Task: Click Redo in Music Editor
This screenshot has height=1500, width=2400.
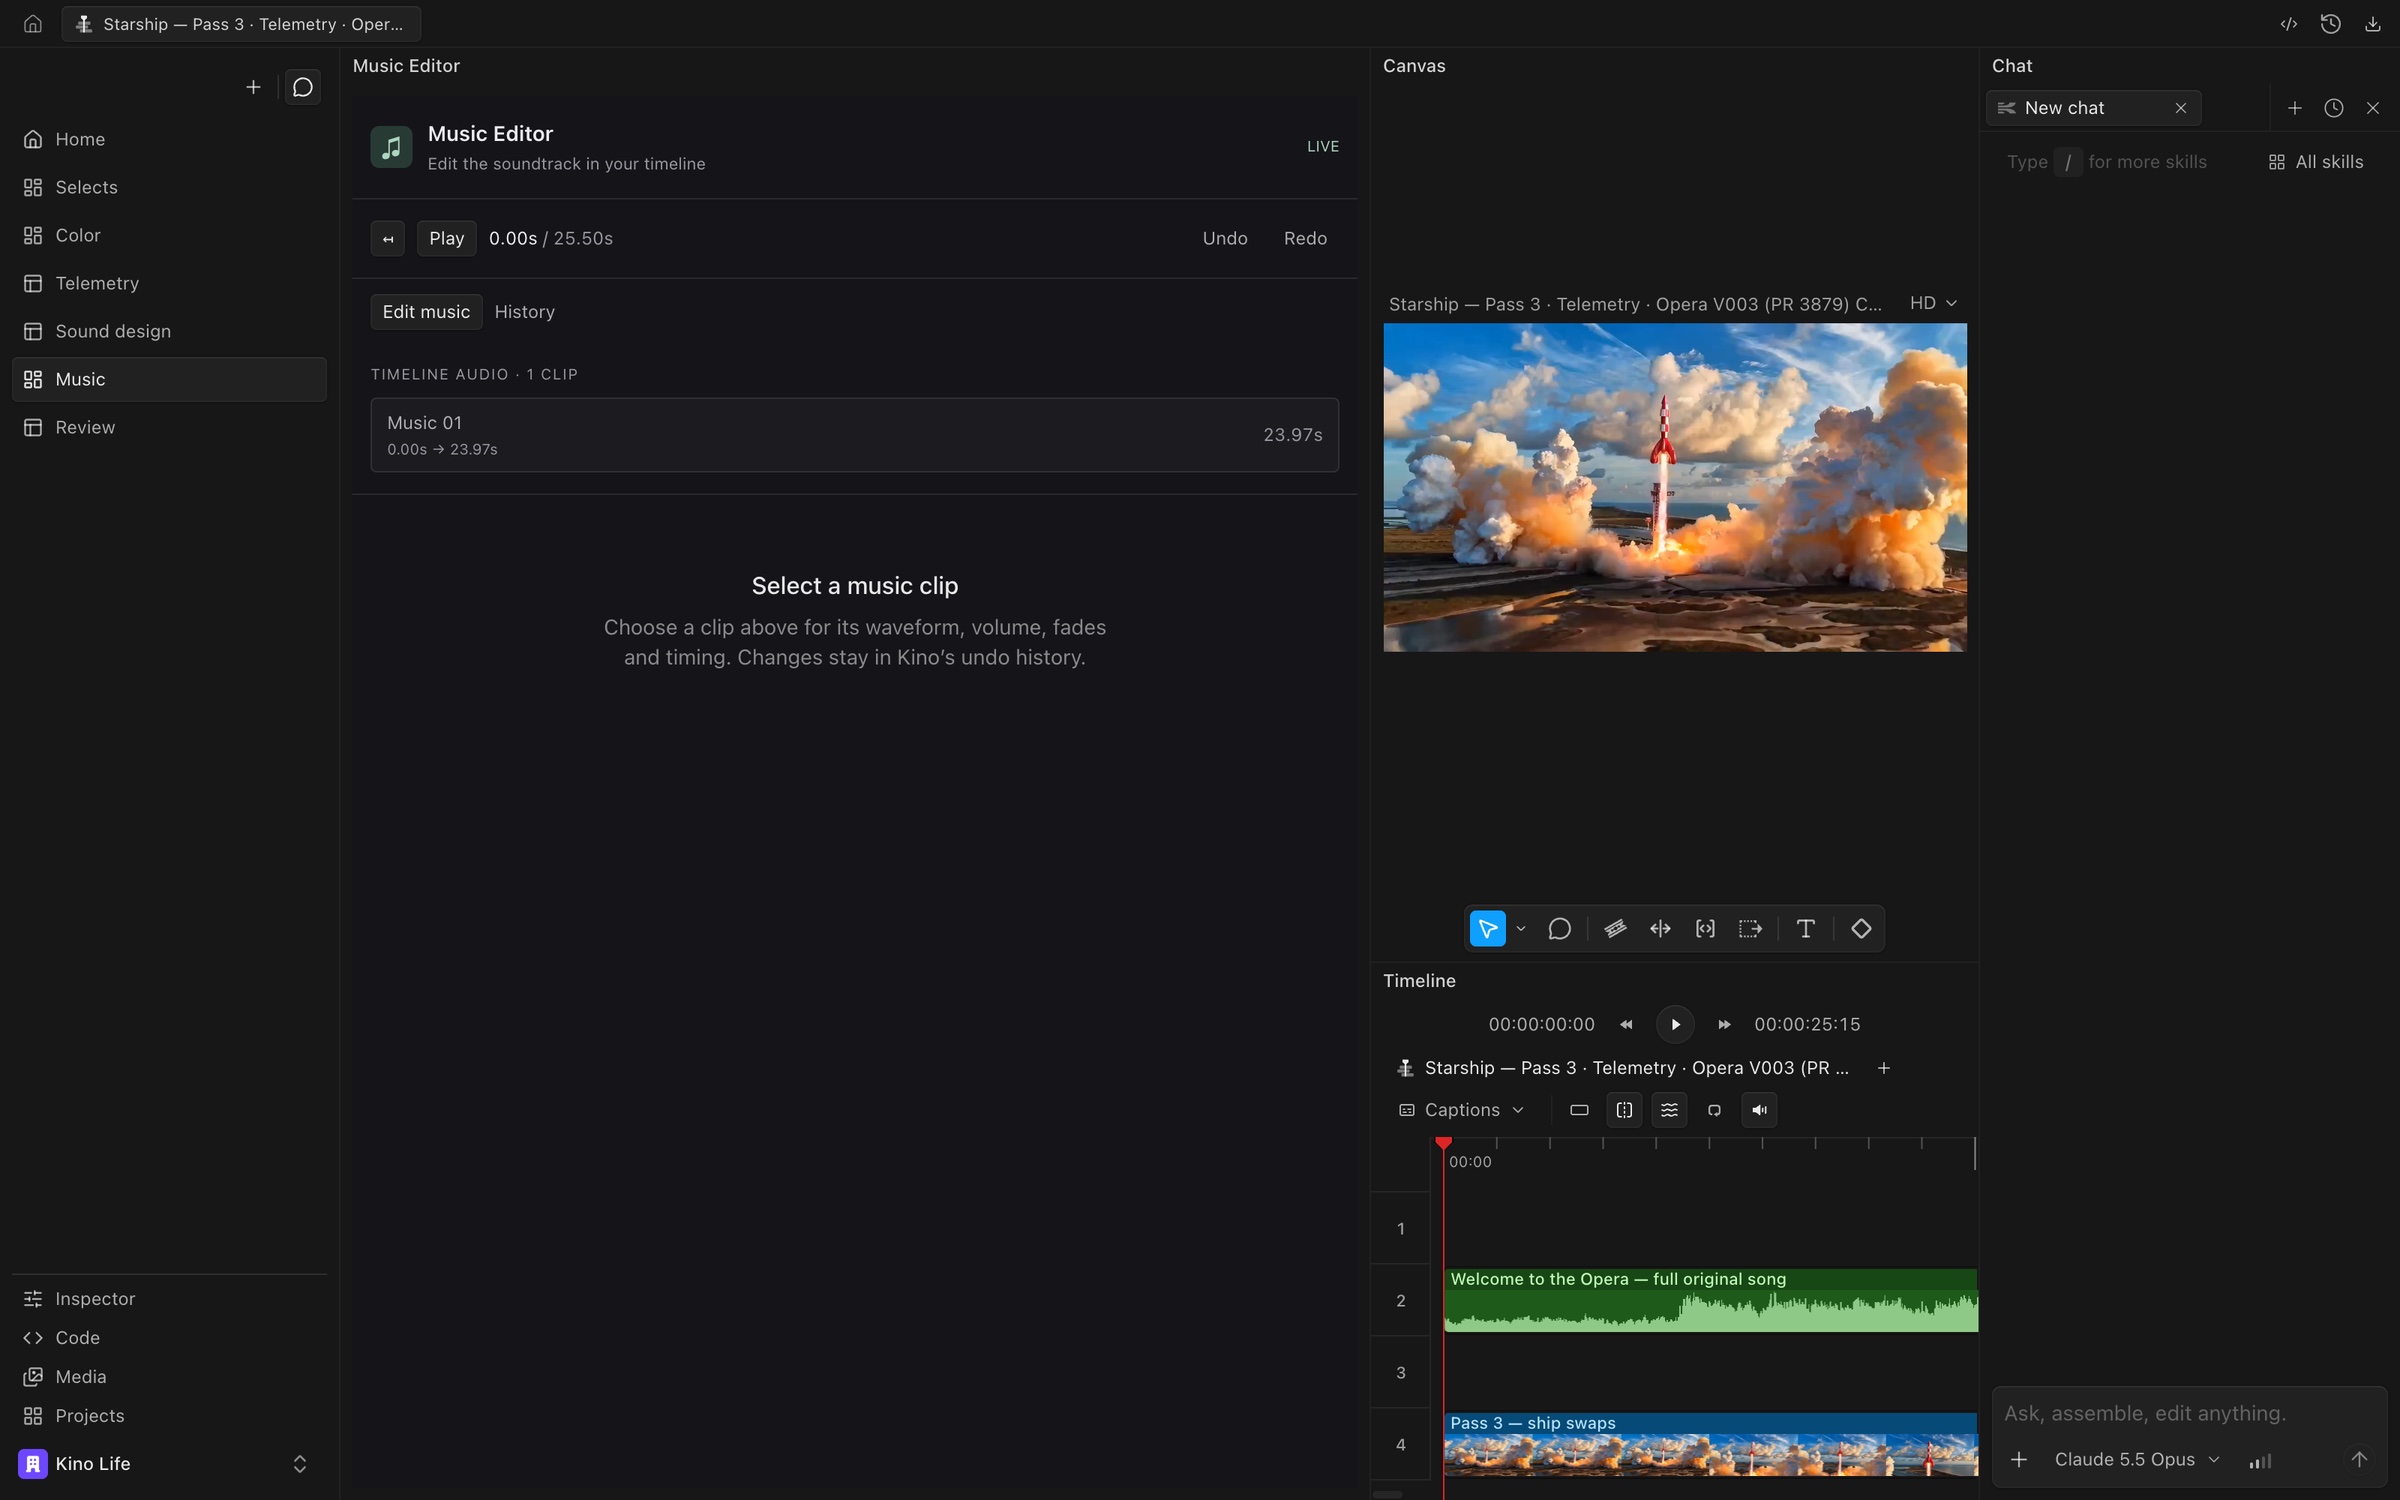Action: pyautogui.click(x=1305, y=239)
